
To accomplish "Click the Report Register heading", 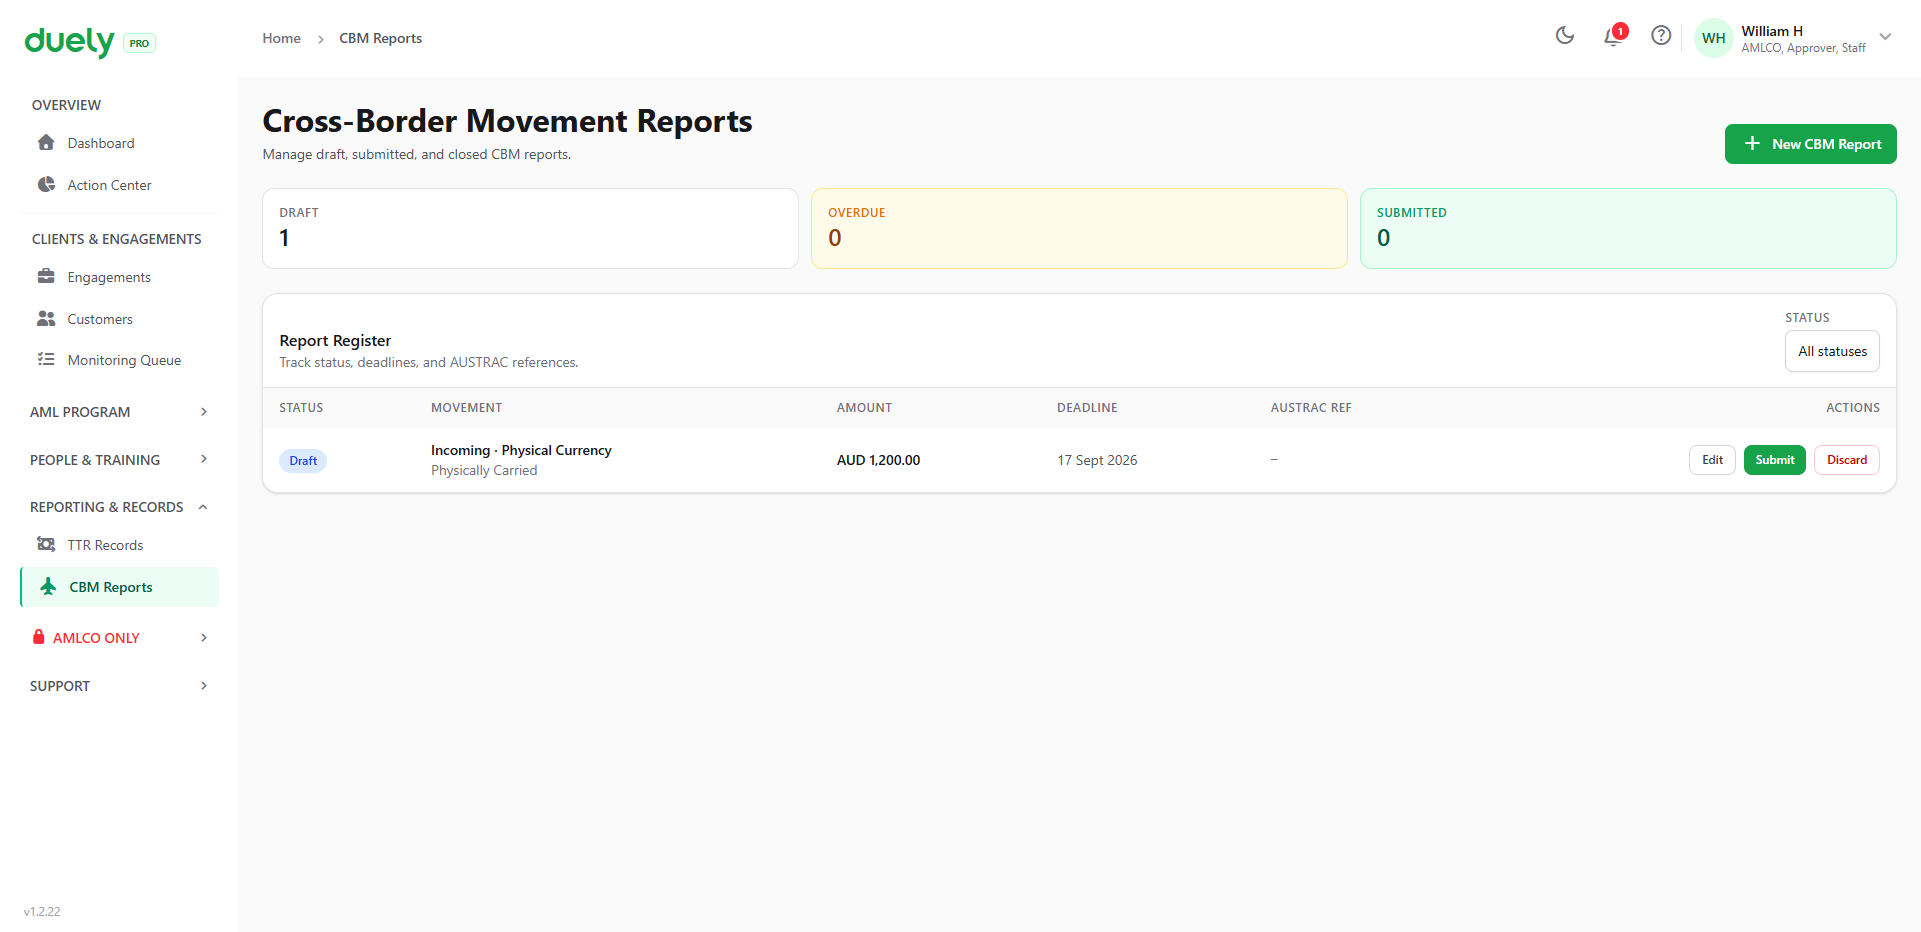I will coord(335,341).
